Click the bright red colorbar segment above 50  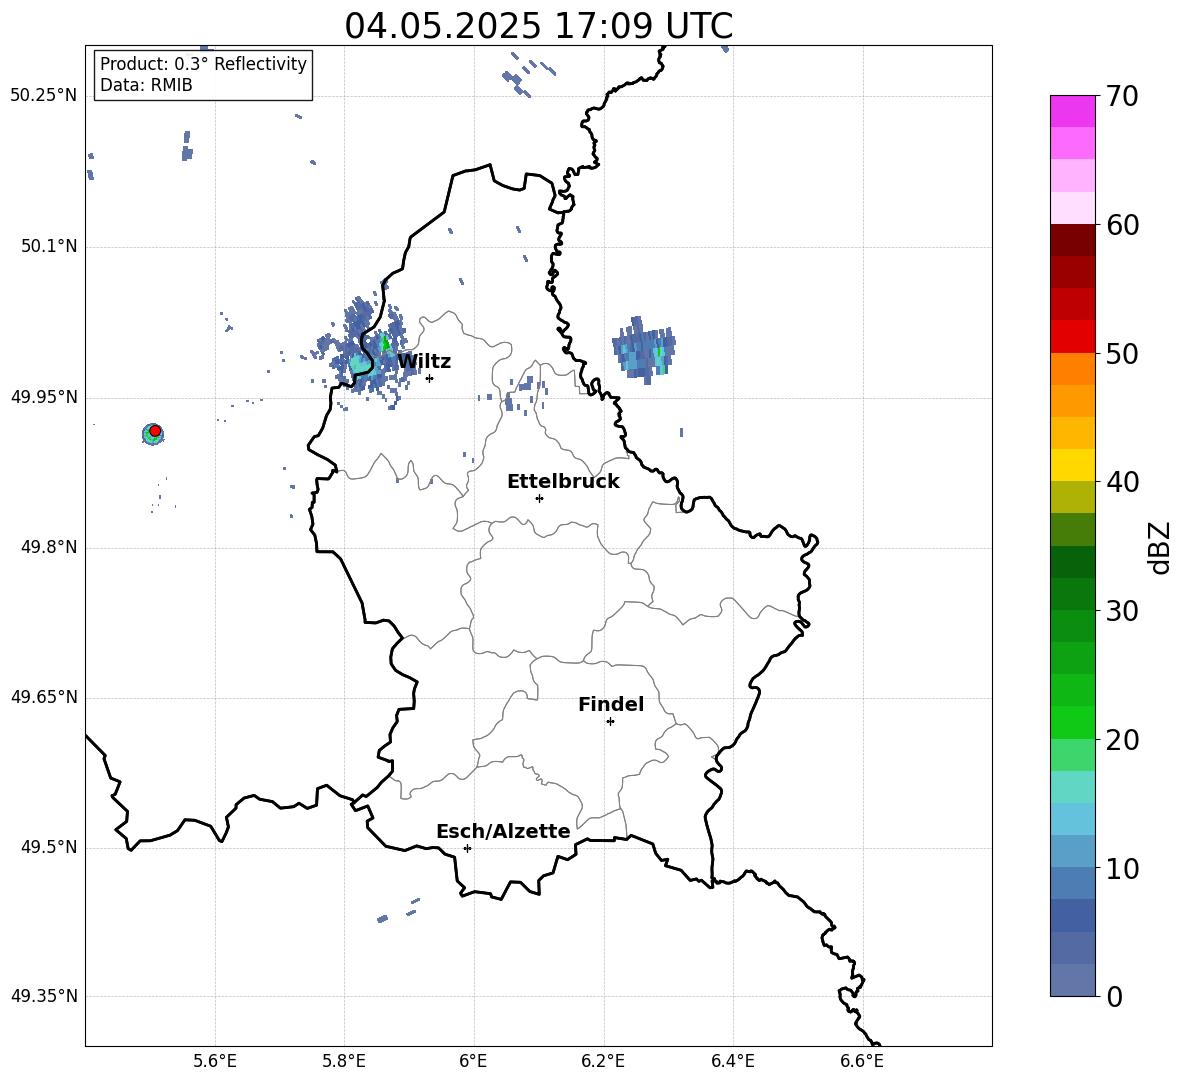pyautogui.click(x=1072, y=337)
